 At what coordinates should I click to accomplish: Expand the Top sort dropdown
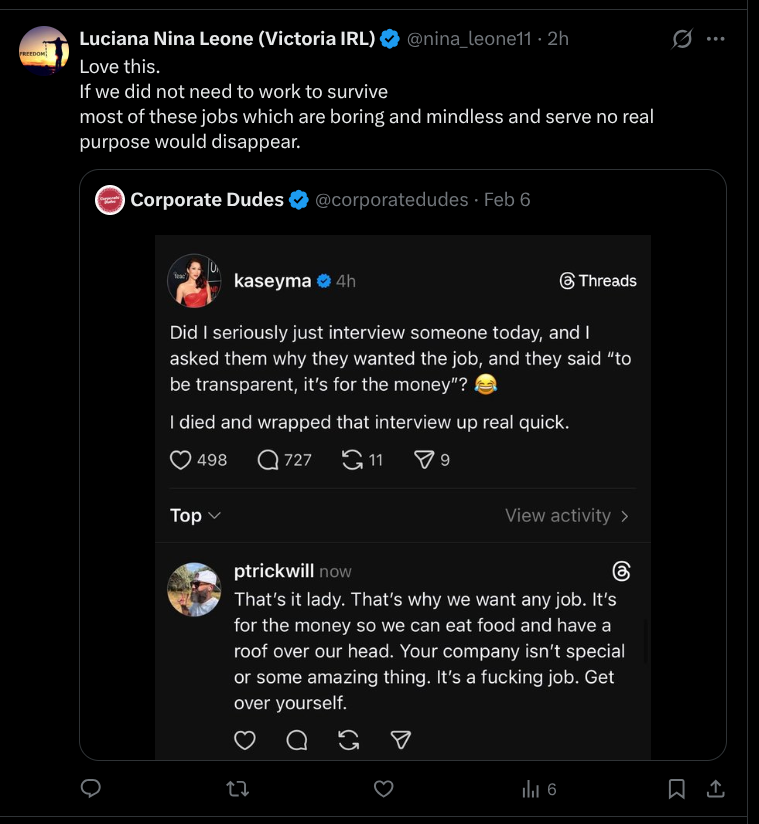click(195, 515)
